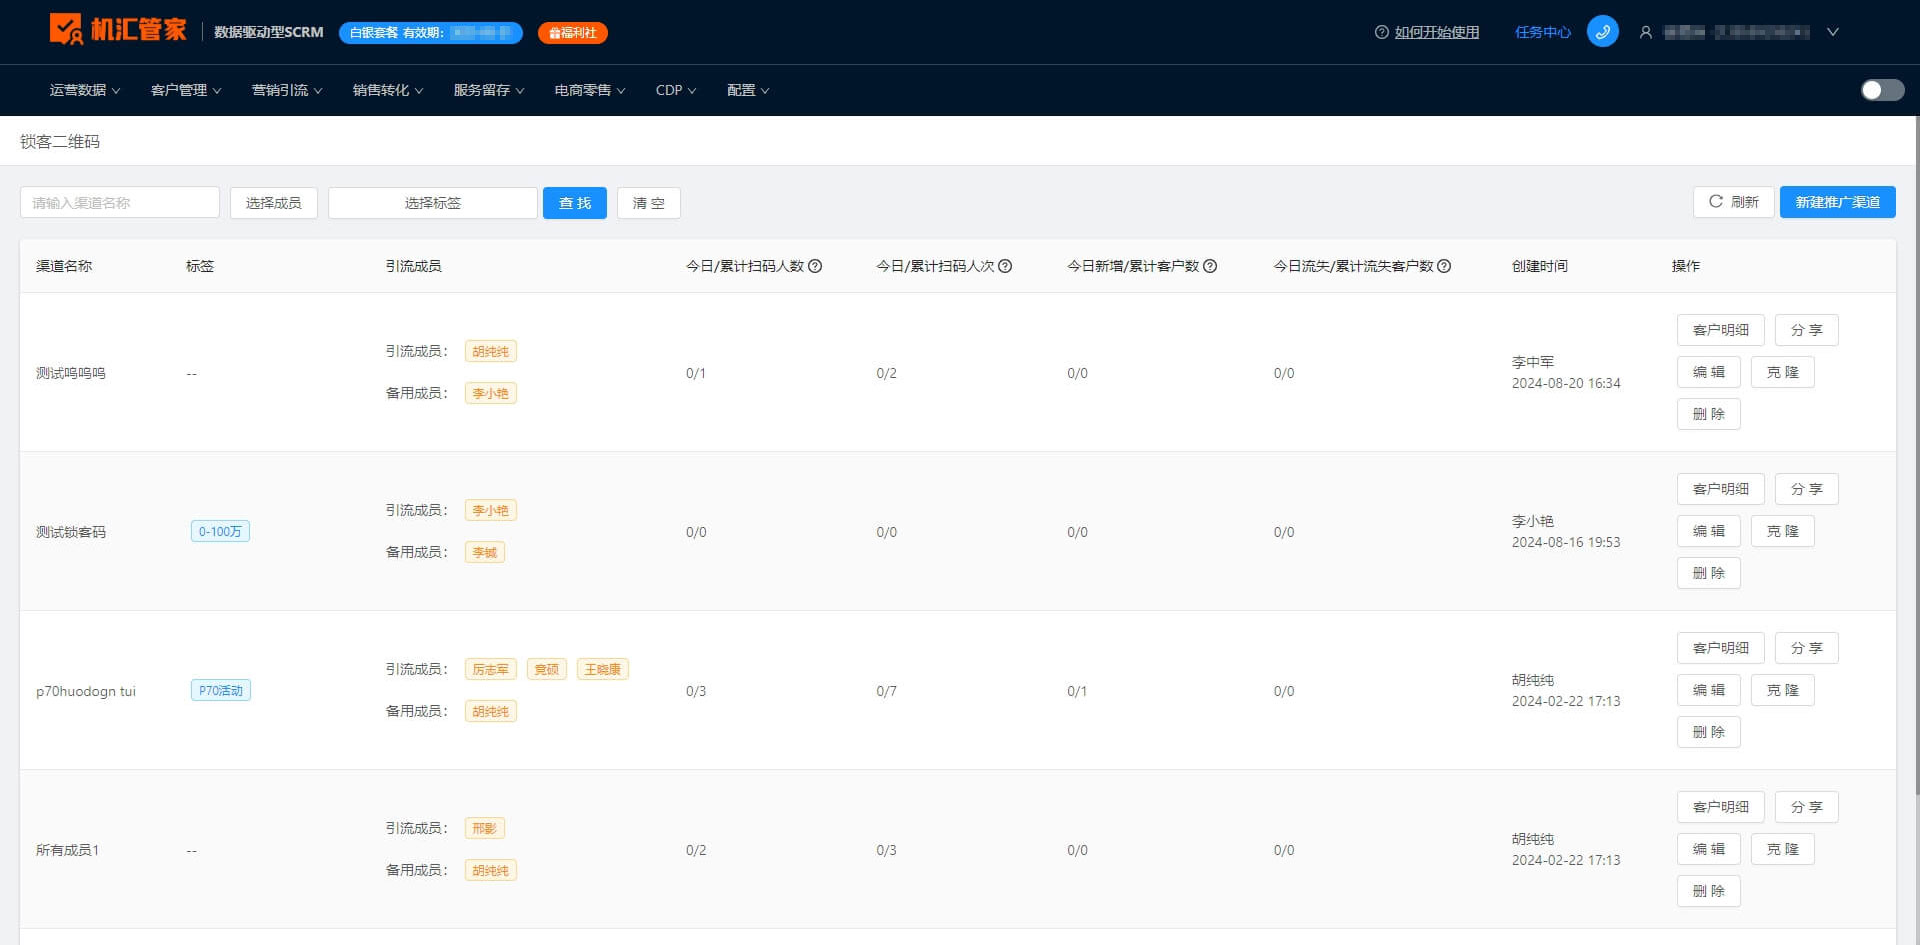The width and height of the screenshot is (1920, 945).
Task: Click 分享 for 测试锁客码 row
Action: click(1807, 489)
